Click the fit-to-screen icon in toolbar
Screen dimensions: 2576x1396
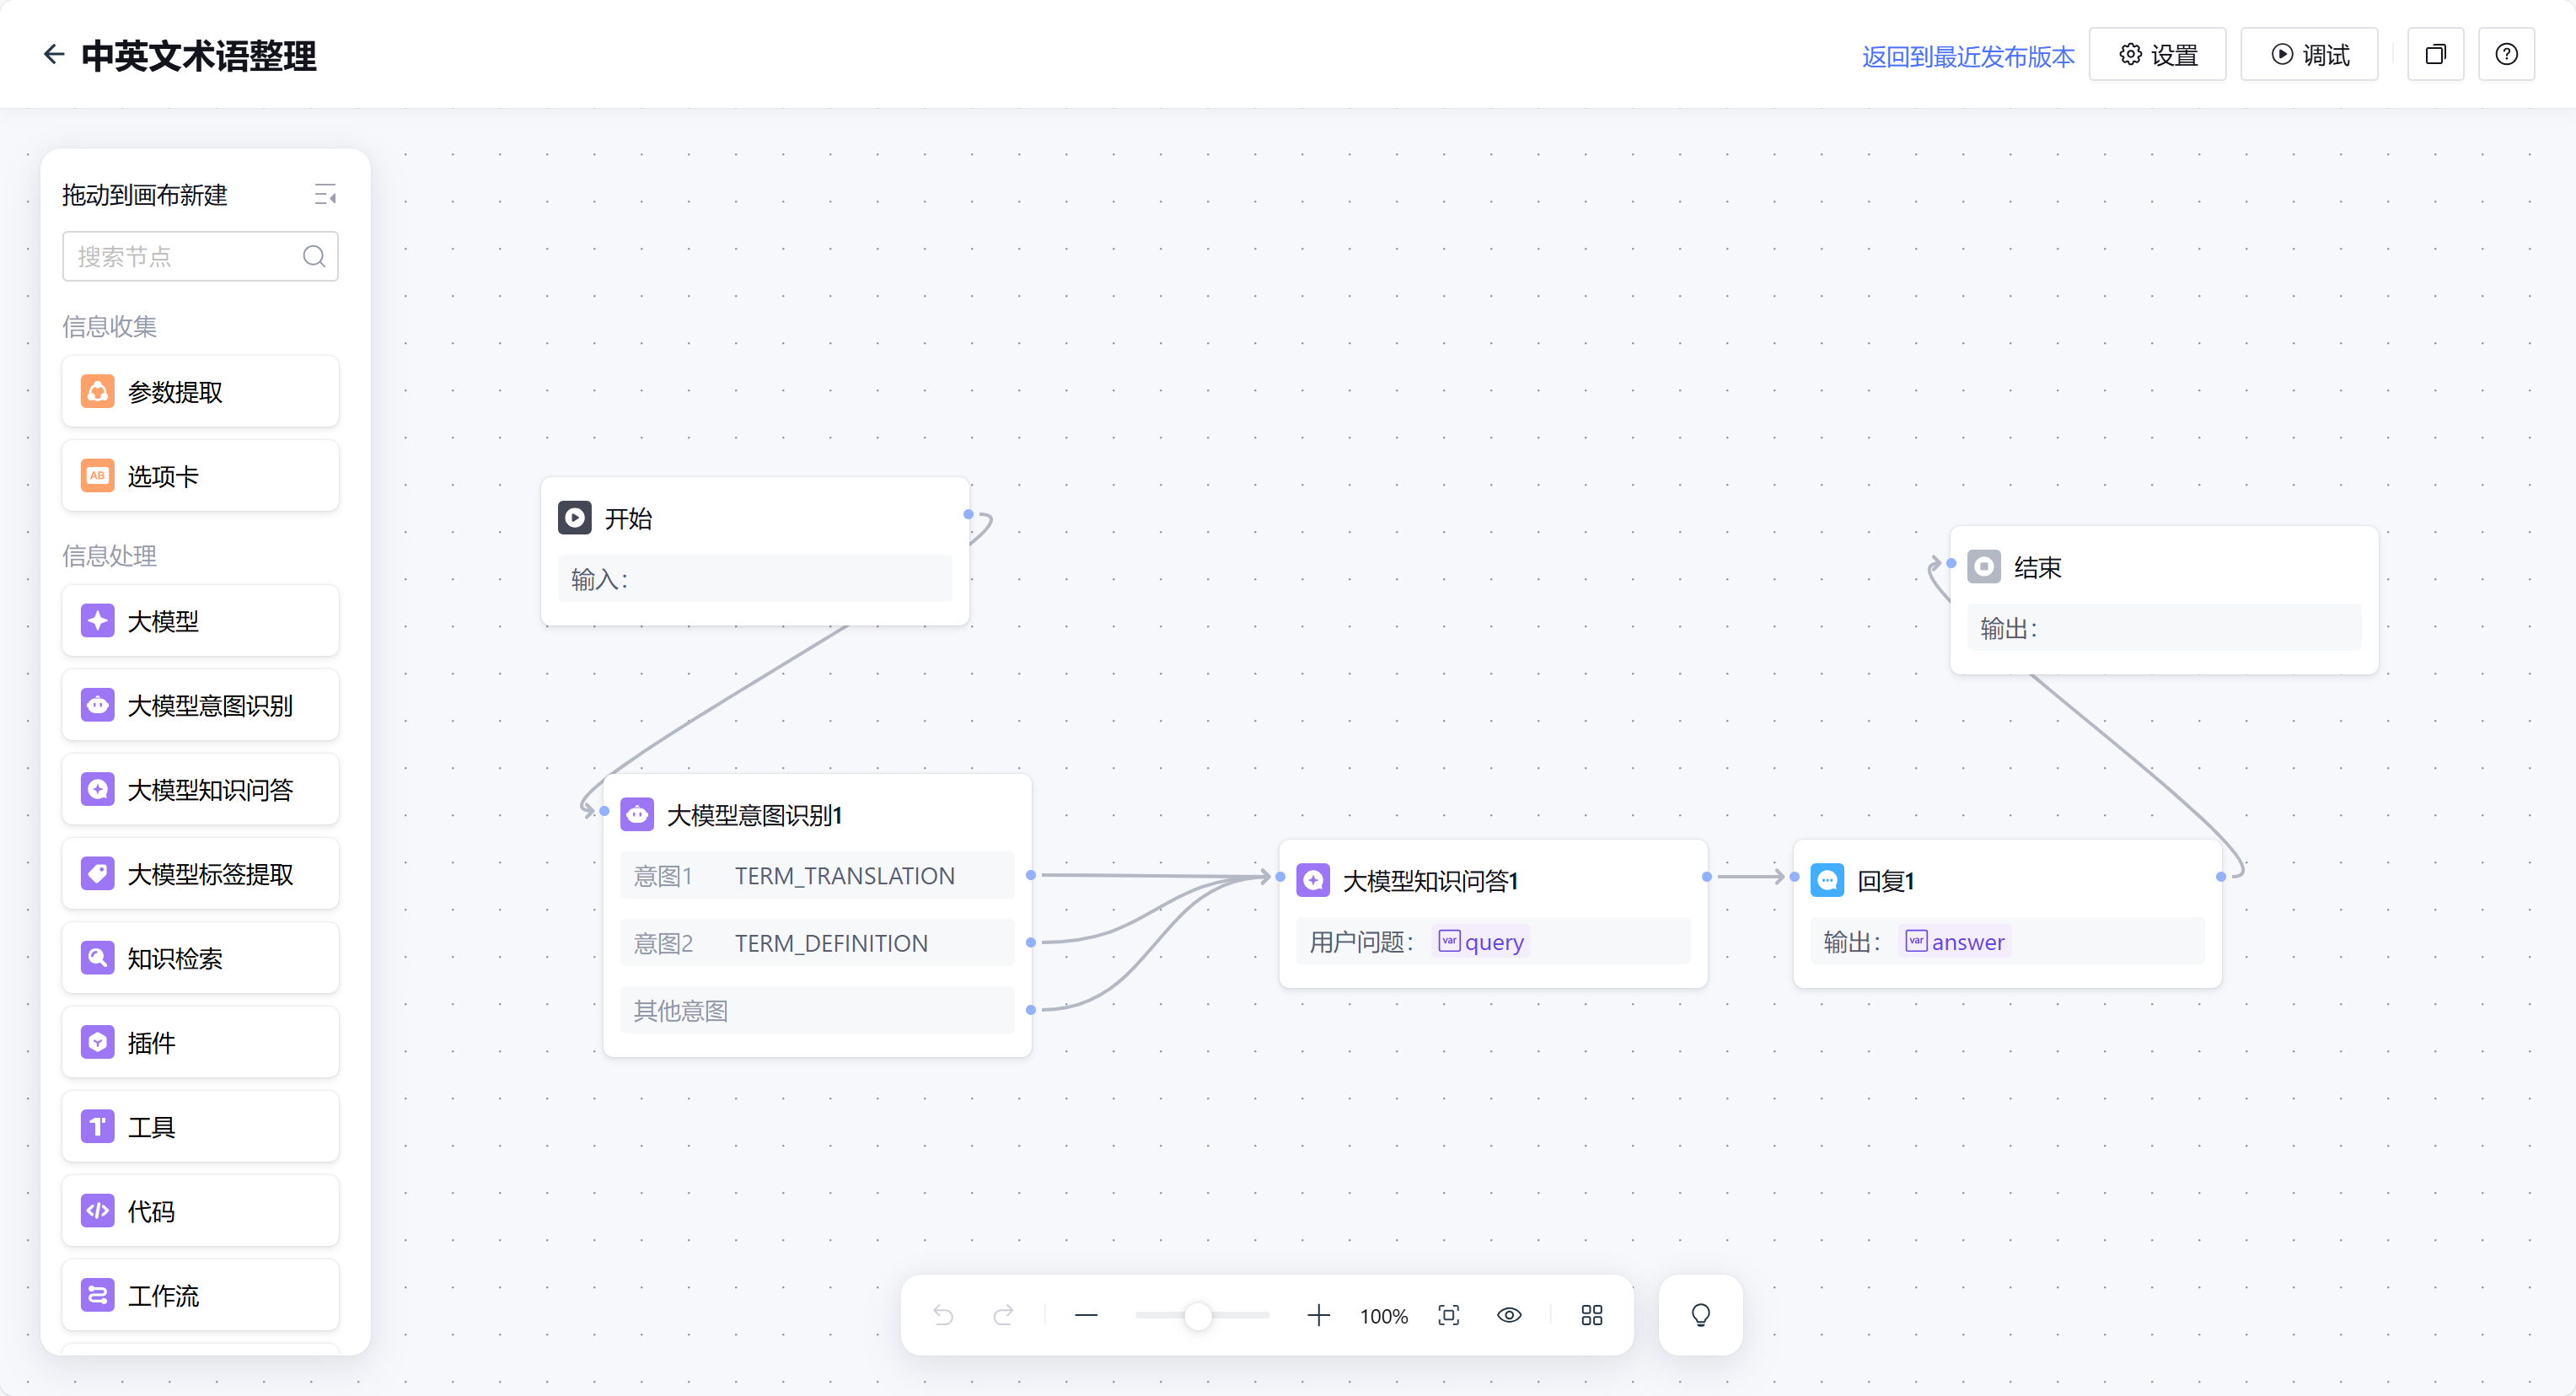(x=1448, y=1315)
